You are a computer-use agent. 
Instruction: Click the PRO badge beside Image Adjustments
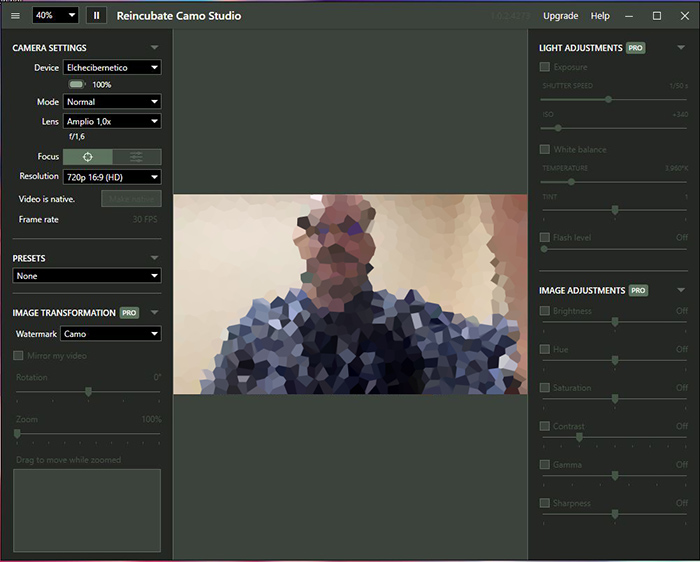pos(638,291)
